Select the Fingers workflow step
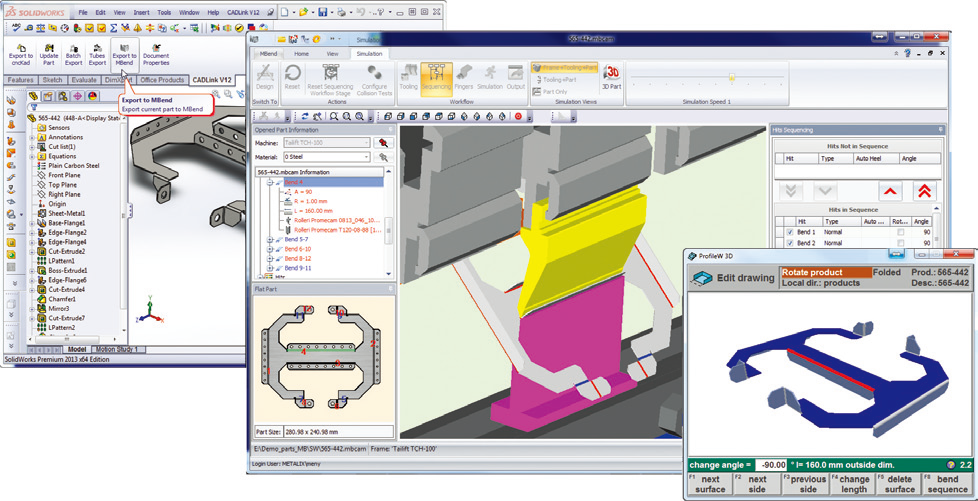 (463, 78)
